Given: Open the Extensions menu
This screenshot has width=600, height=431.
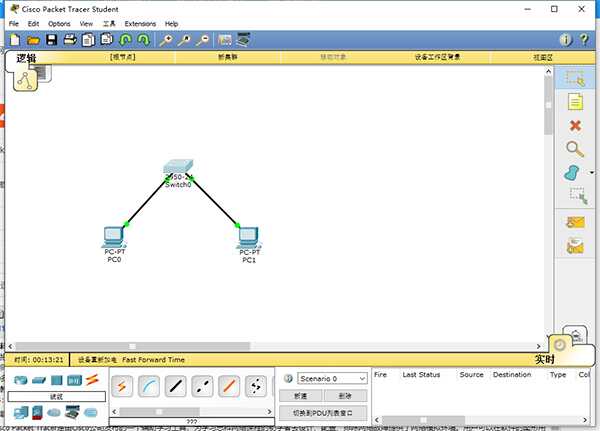Looking at the screenshot, I should click(x=140, y=23).
